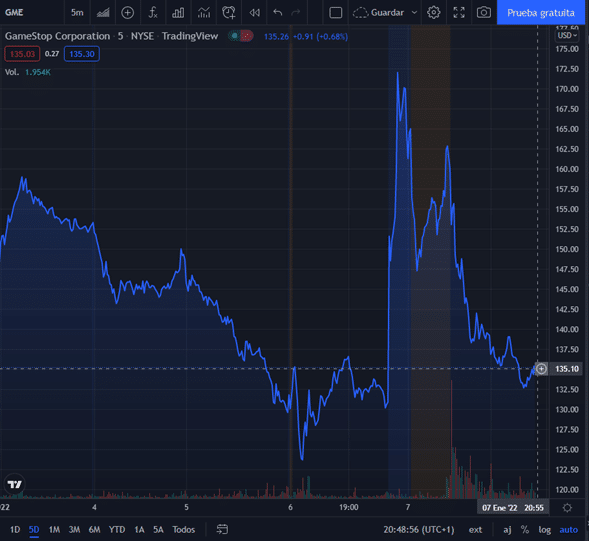The width and height of the screenshot is (589, 541).
Task: Select the Todos time range
Action: [x=183, y=529]
